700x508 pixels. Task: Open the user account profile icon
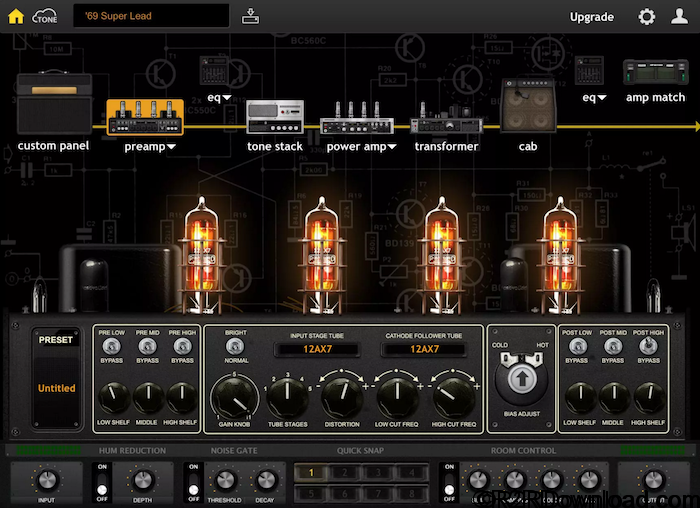(679, 16)
